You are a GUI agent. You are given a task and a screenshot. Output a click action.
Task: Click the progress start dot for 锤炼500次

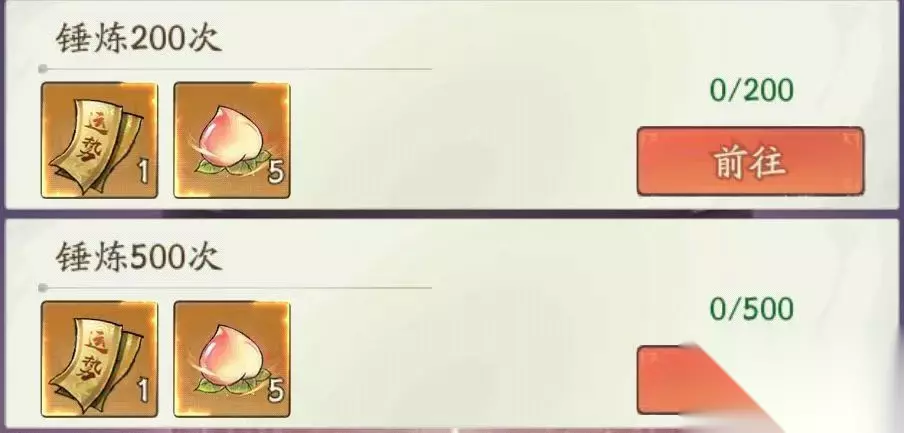tap(43, 287)
